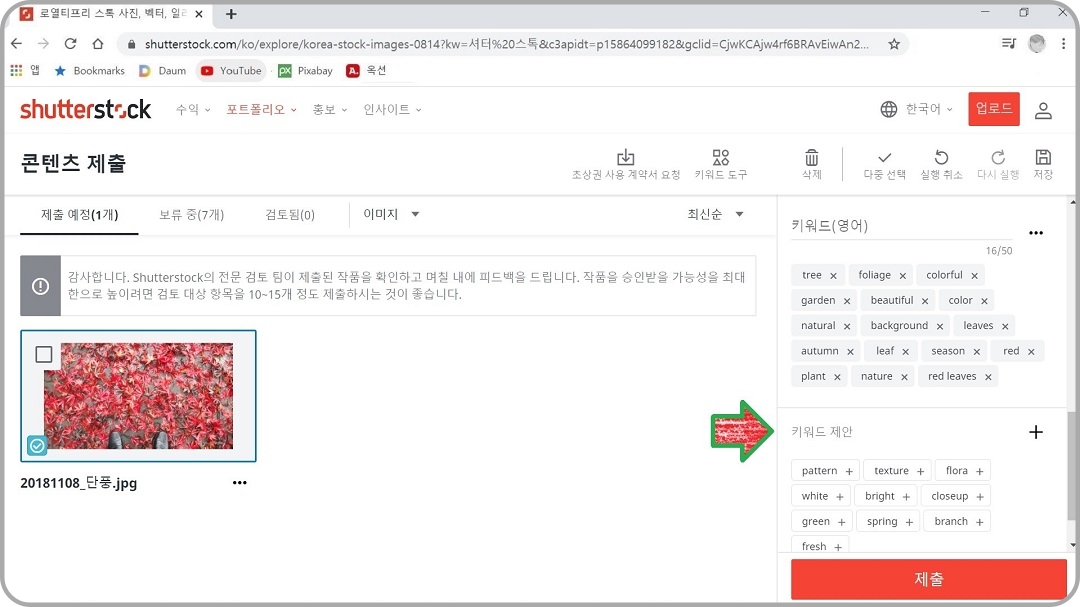This screenshot has width=1080, height=607.
Task: Click the browser media control icon
Action: [1009, 43]
